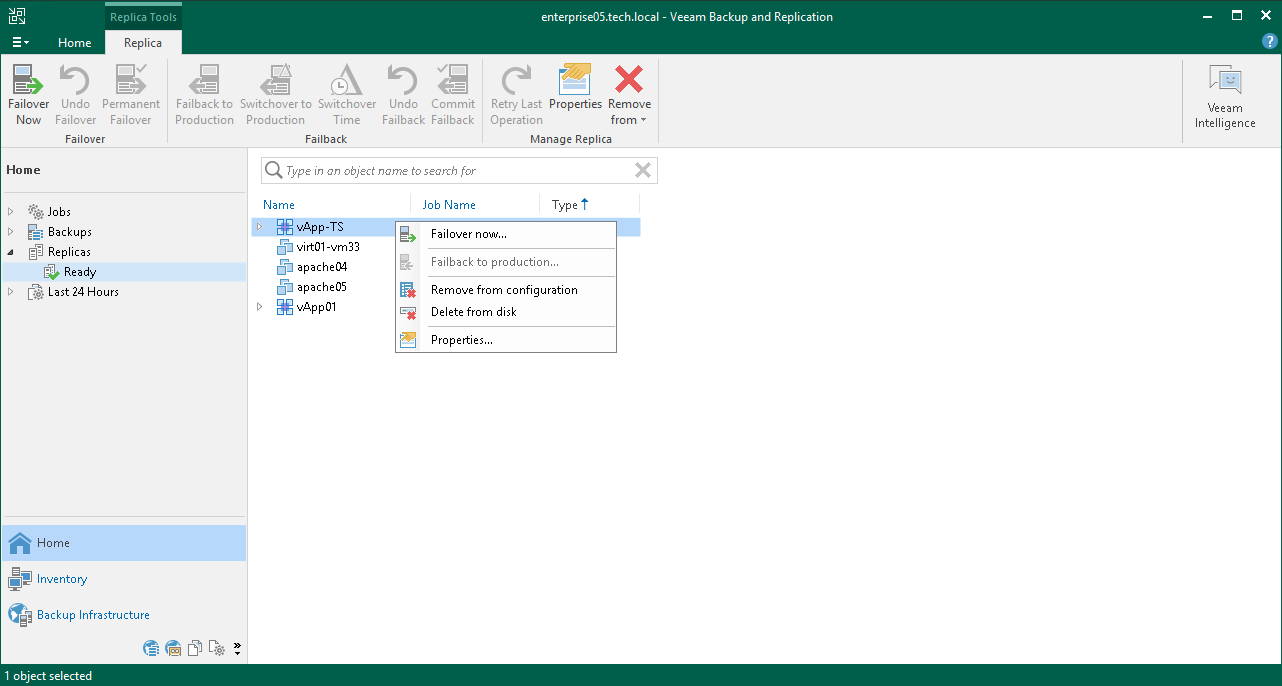Image resolution: width=1282 pixels, height=686 pixels.
Task: Click the Failover Now ribbon icon
Action: (x=28, y=96)
